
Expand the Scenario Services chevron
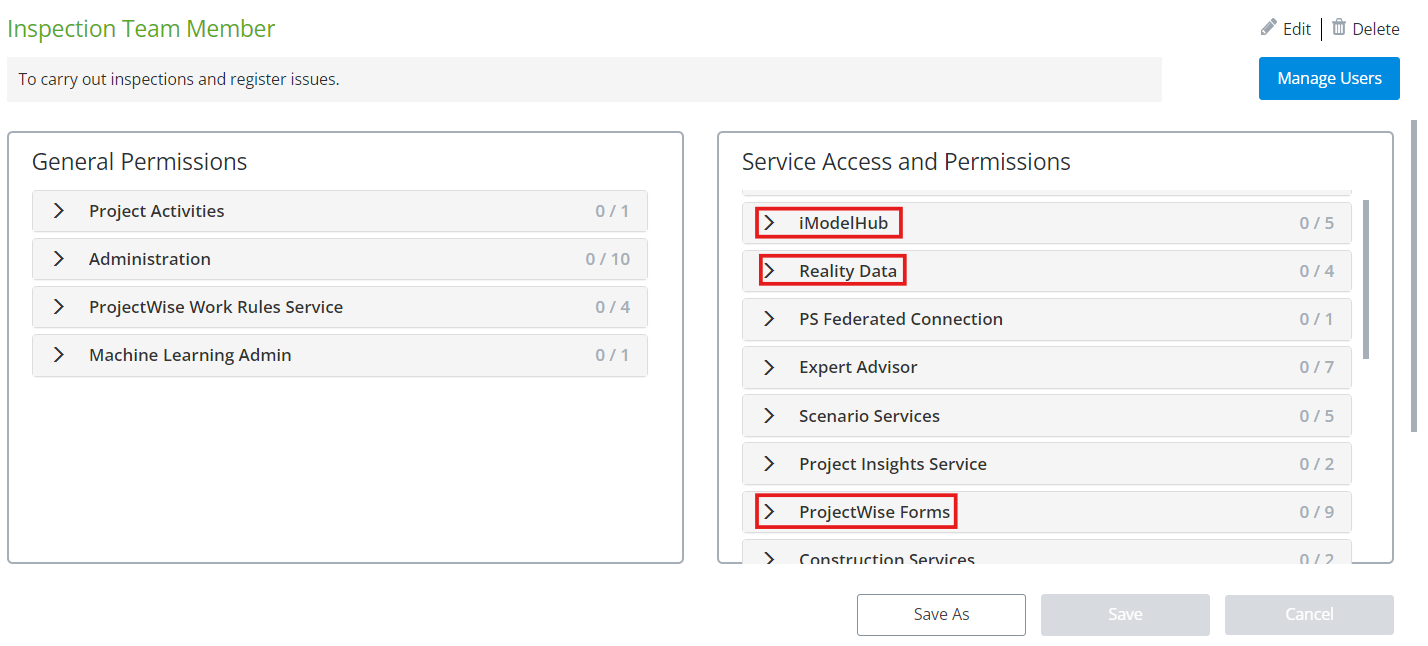coord(769,416)
